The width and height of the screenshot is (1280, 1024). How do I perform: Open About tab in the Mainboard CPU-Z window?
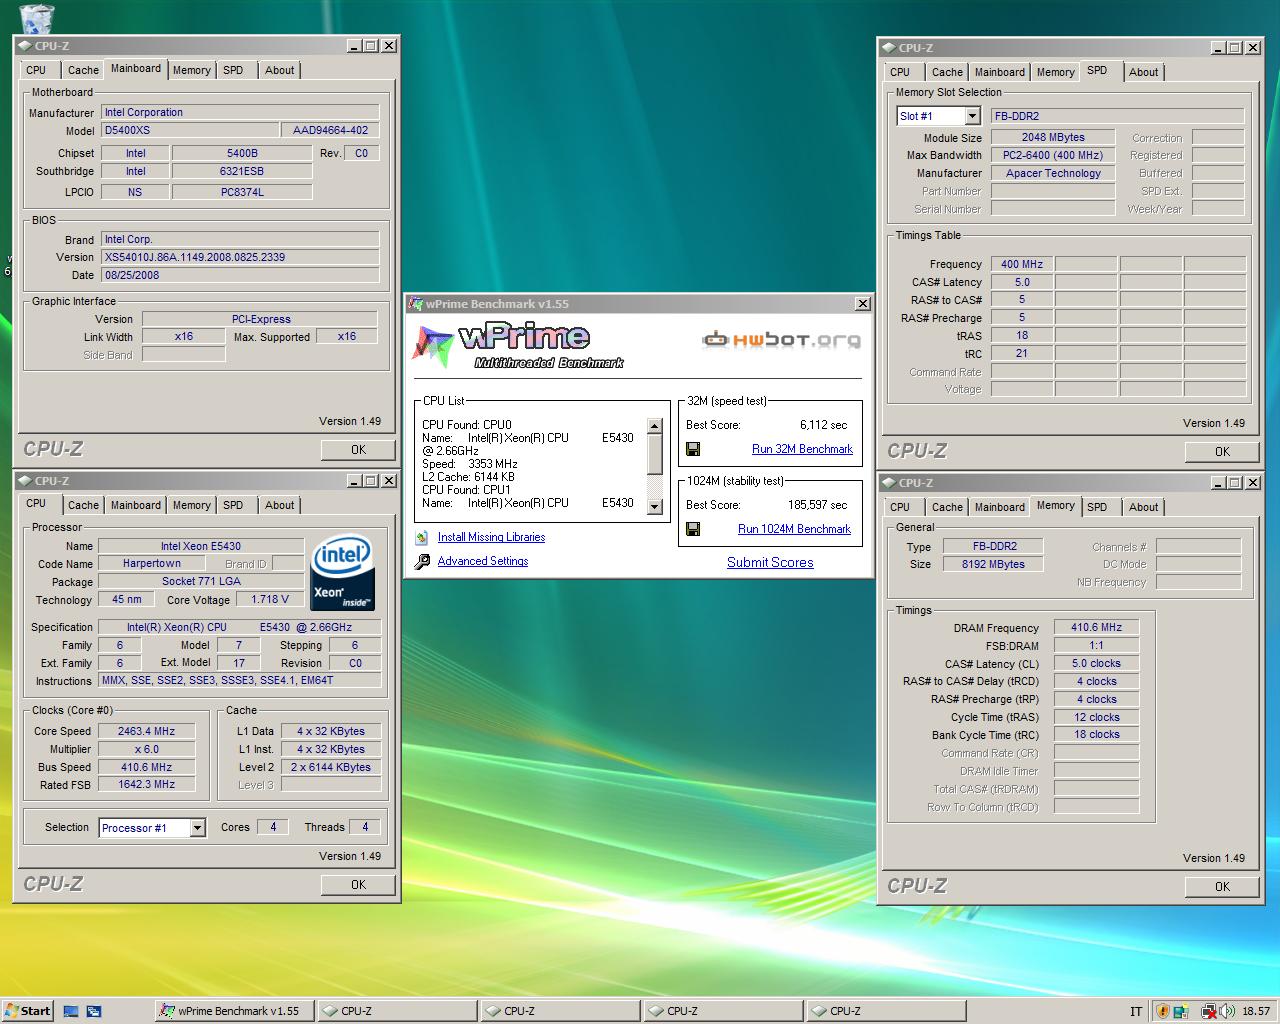point(279,70)
